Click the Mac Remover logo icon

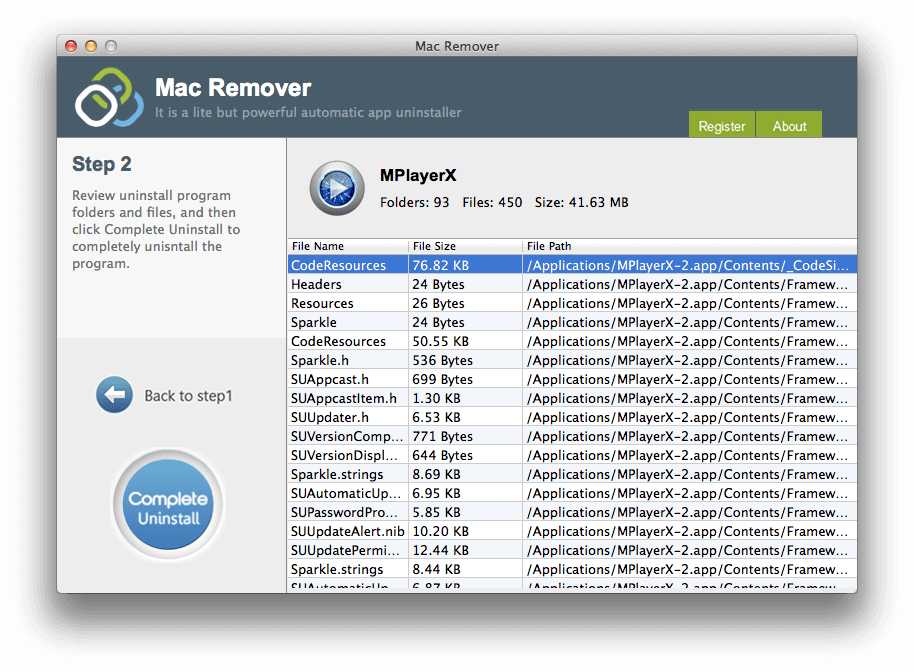(x=109, y=97)
